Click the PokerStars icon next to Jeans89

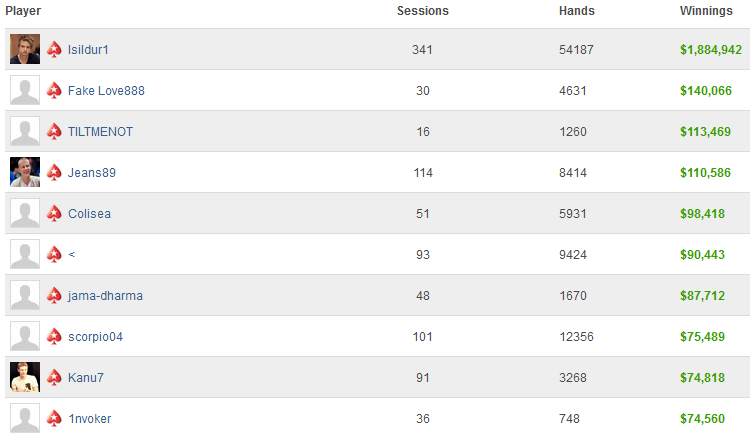pos(54,173)
